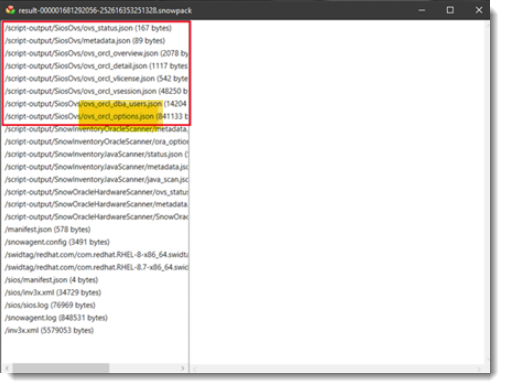Open ovs_orcl_options.json entry
The image size is (505, 388).
[96, 116]
